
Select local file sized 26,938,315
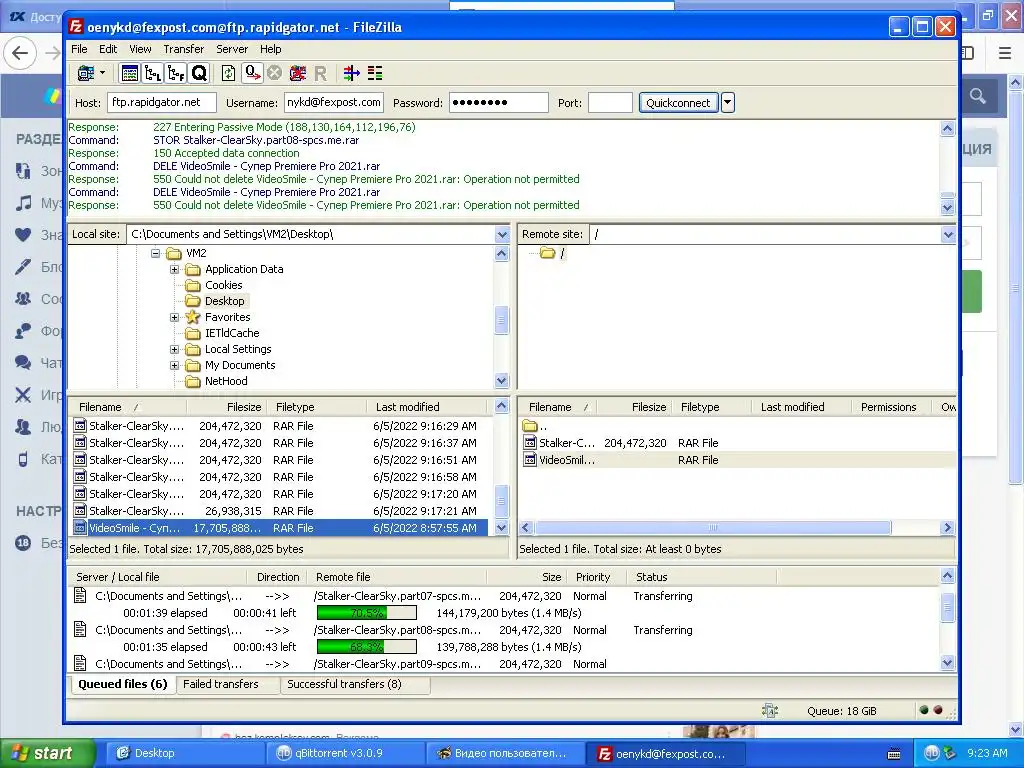(279, 511)
